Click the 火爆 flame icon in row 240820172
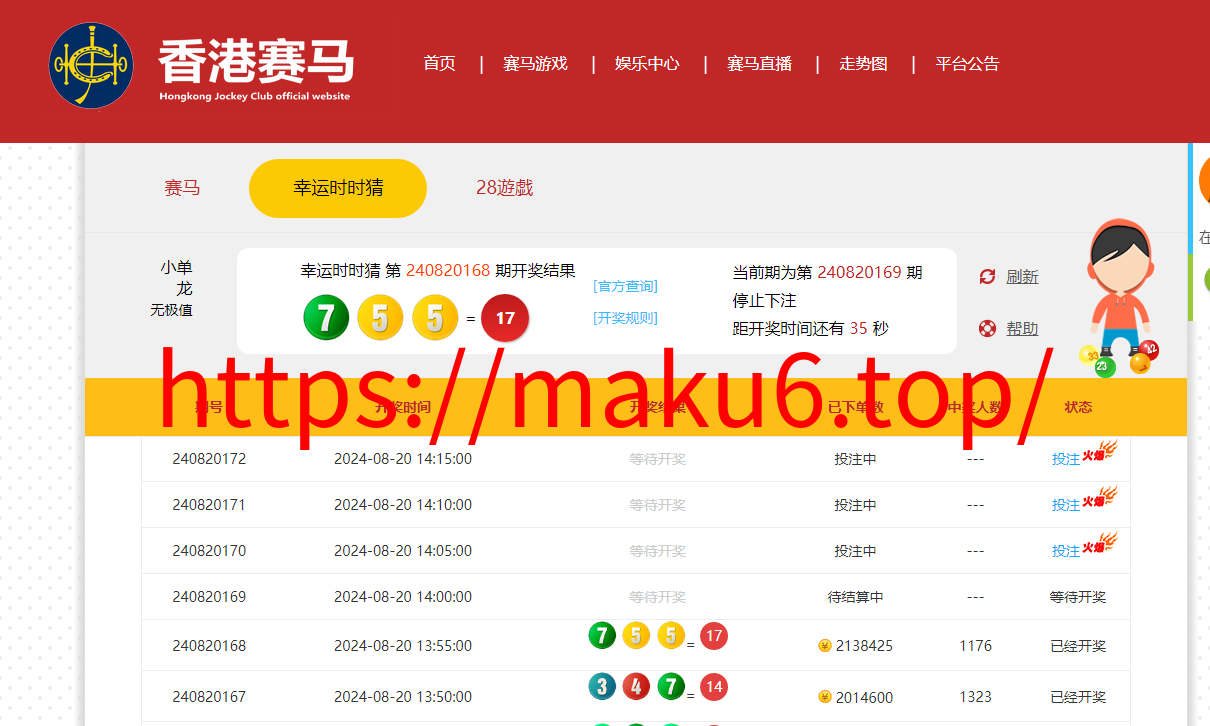 [x=1099, y=453]
